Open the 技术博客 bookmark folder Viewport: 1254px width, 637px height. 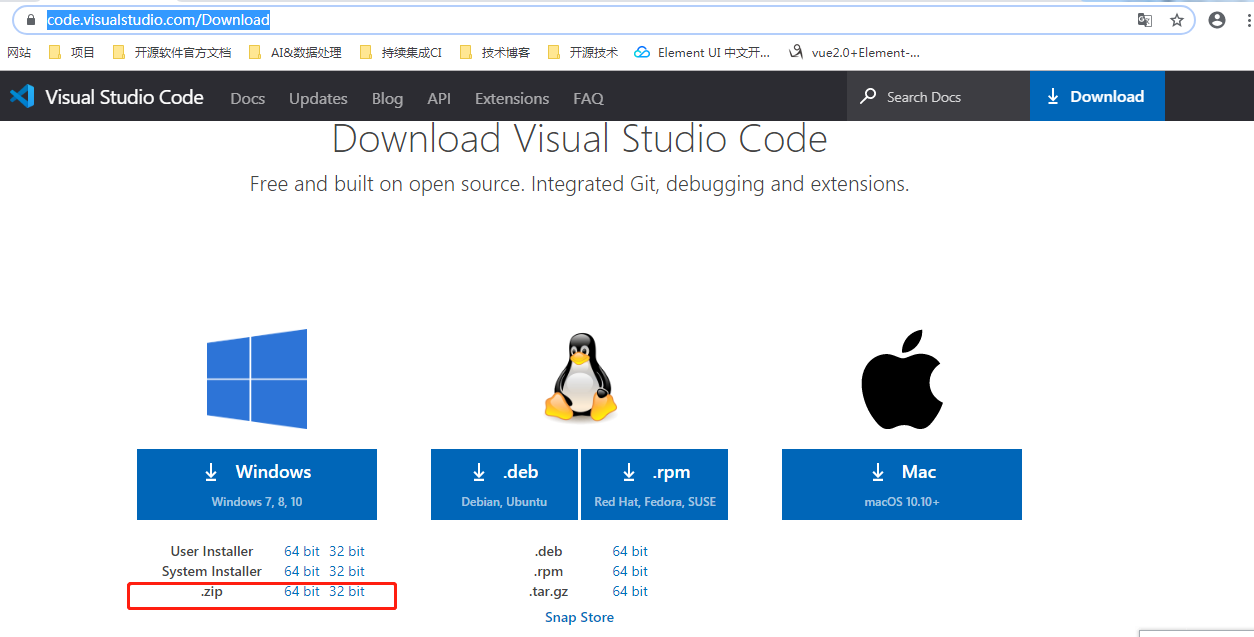click(x=495, y=52)
